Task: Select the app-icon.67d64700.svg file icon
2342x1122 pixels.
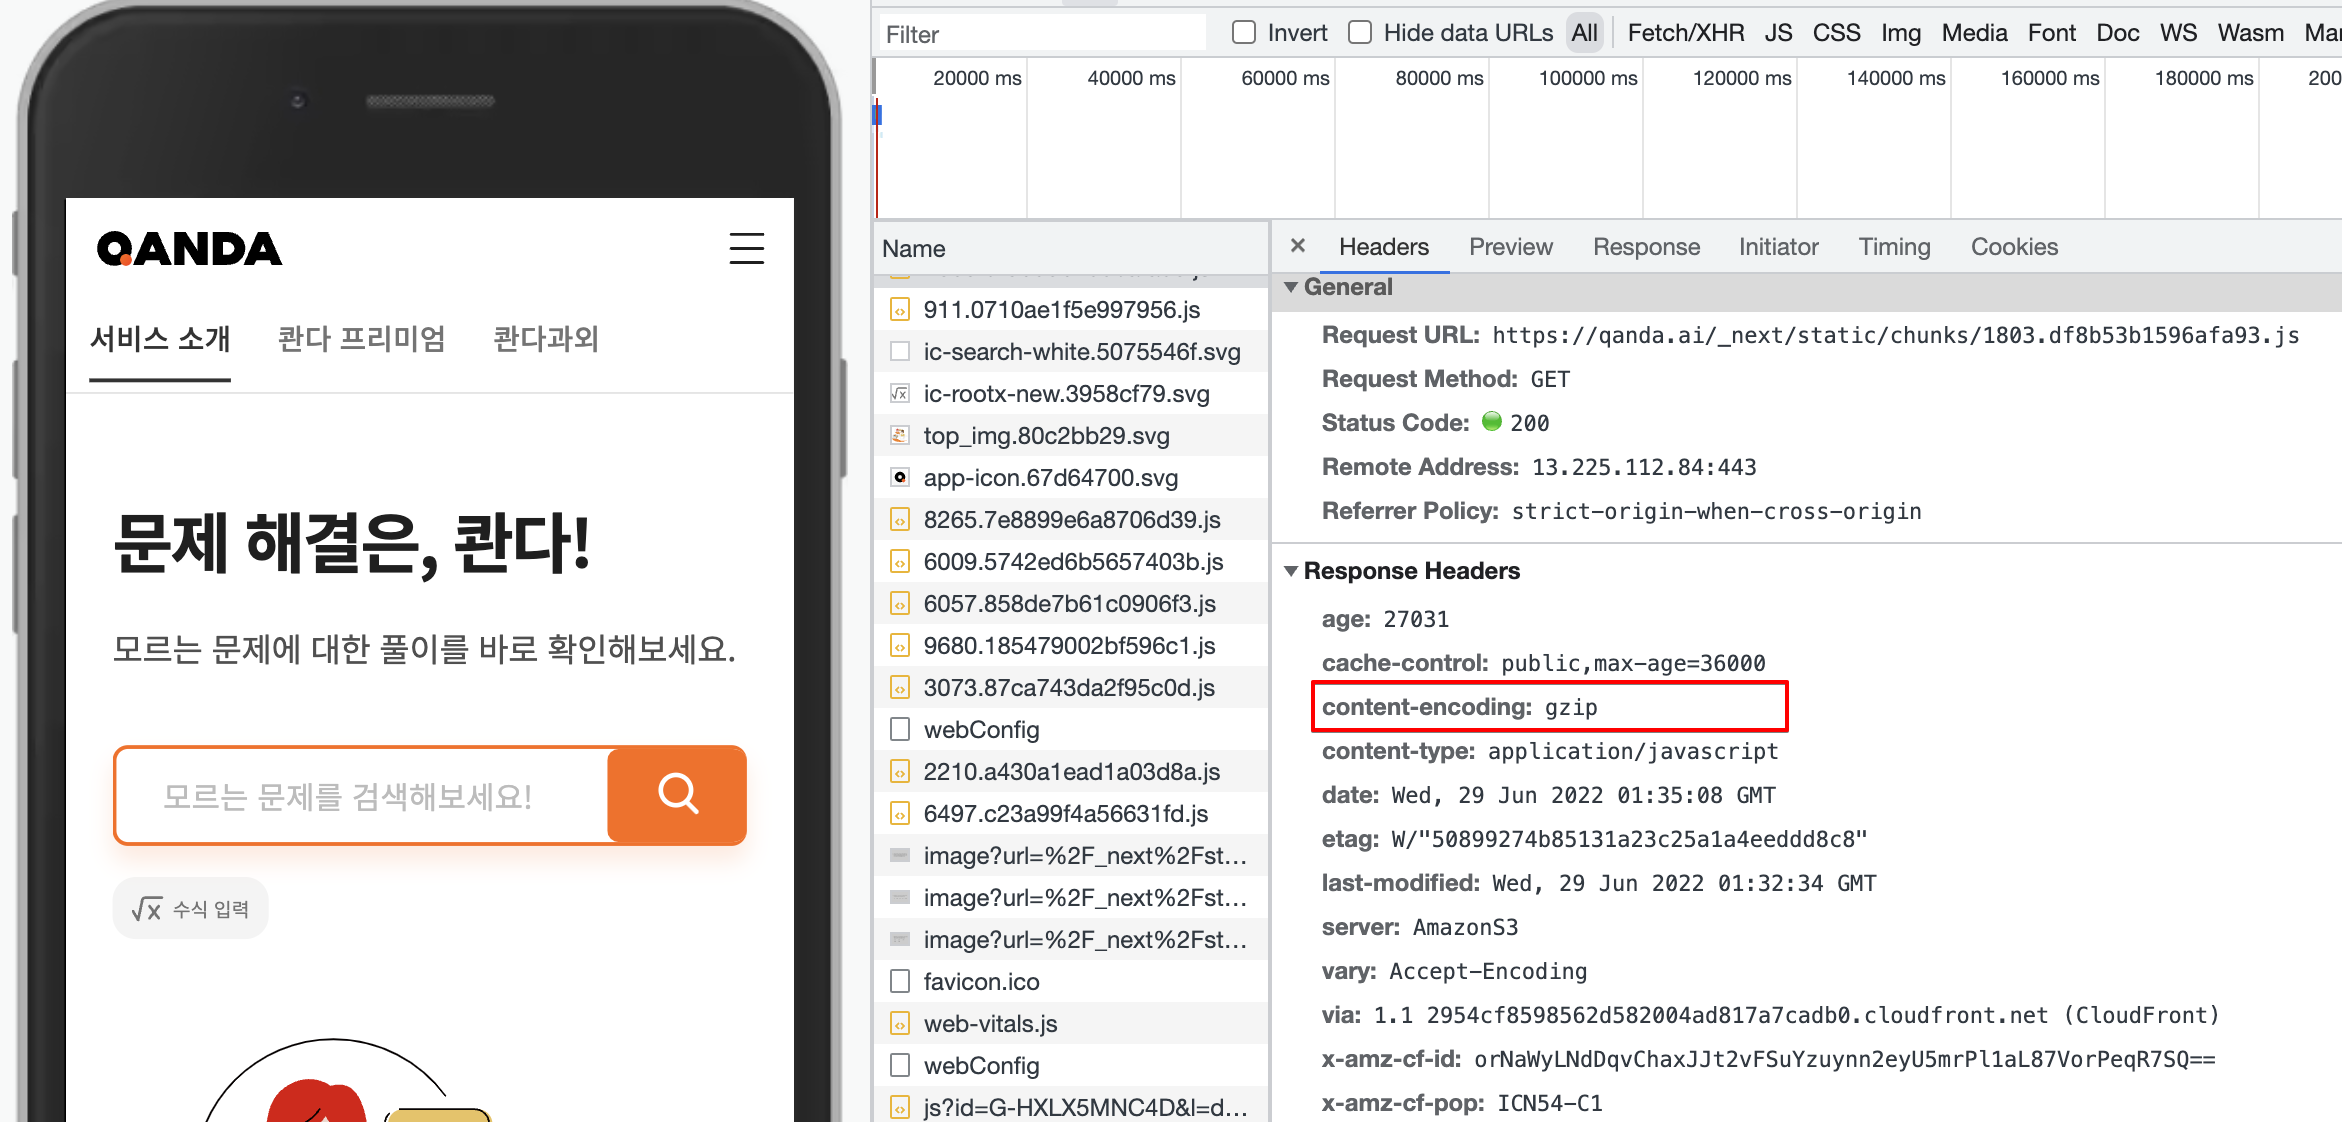Action: pyautogui.click(x=900, y=478)
